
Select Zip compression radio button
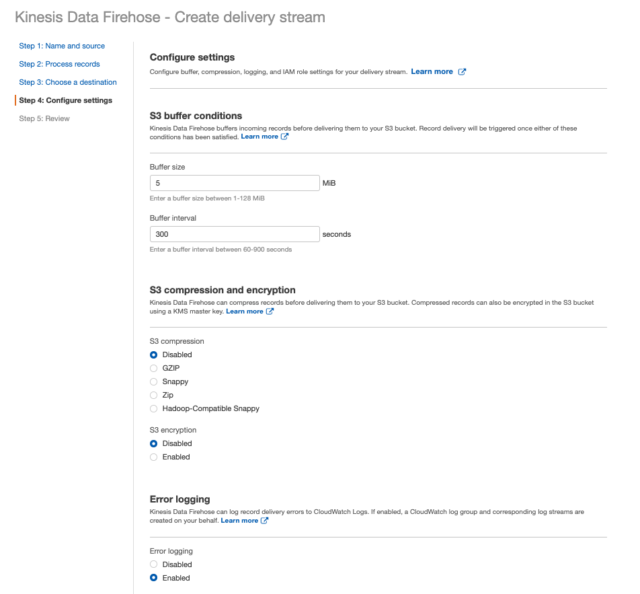(x=153, y=395)
